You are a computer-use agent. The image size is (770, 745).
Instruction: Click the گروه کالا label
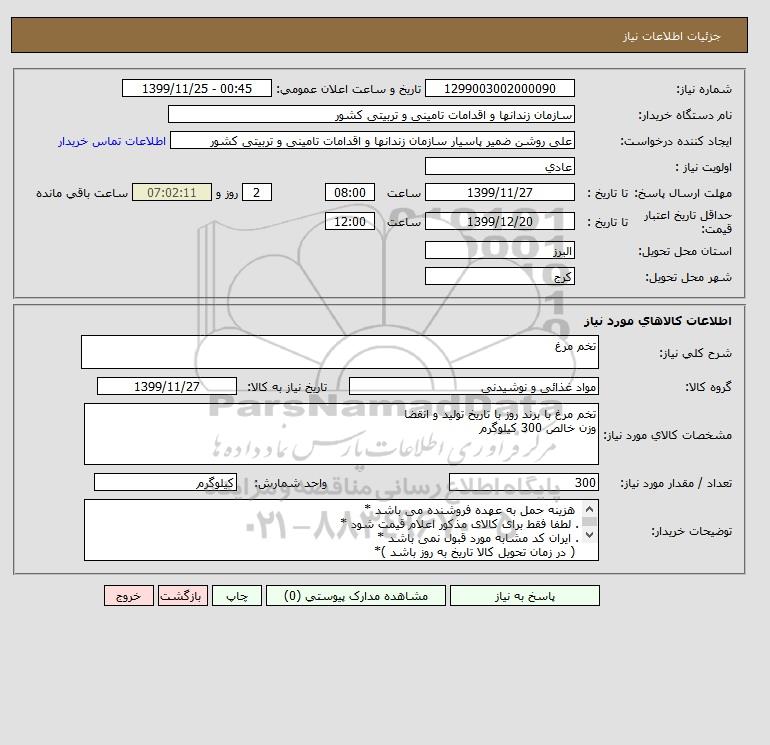click(x=708, y=387)
